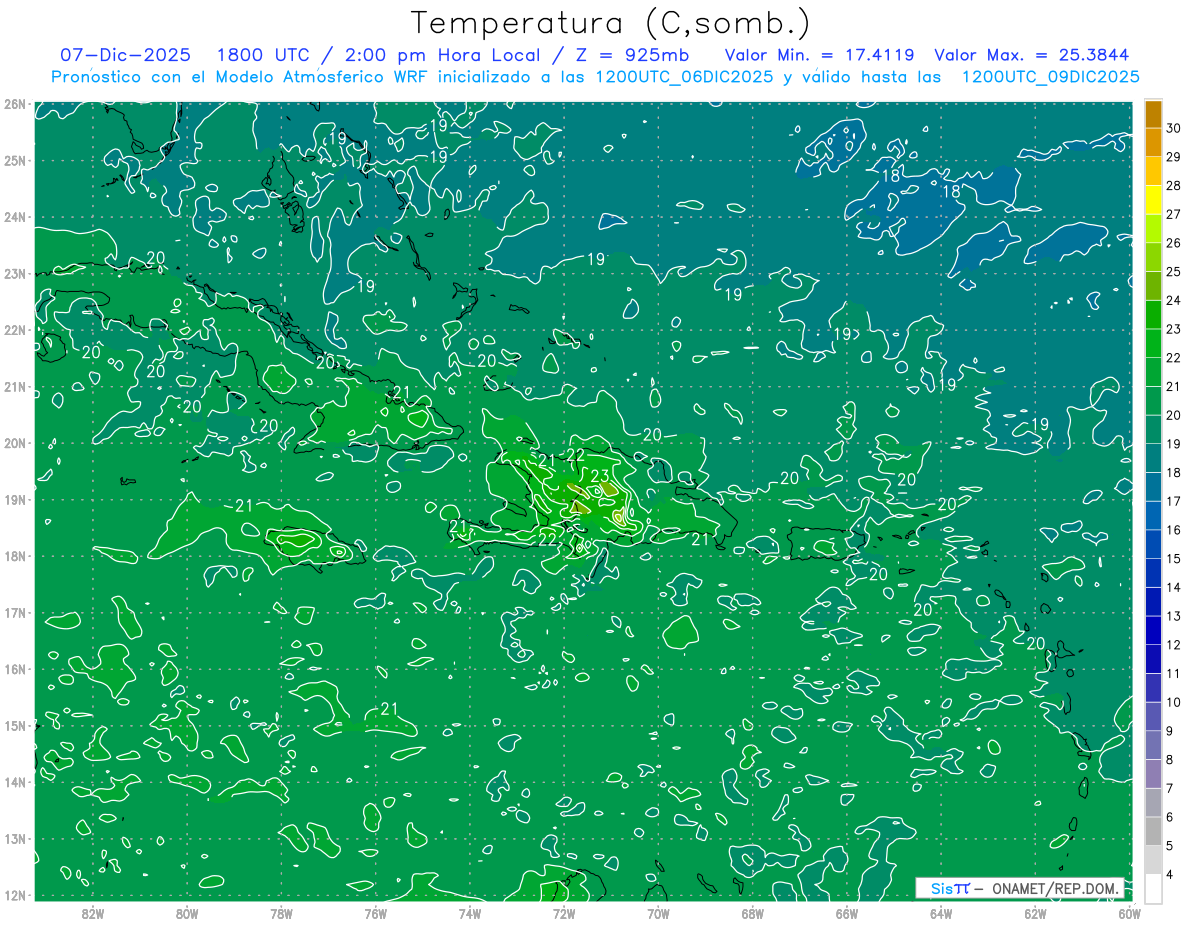Click the '15N' latitude label

click(15, 726)
